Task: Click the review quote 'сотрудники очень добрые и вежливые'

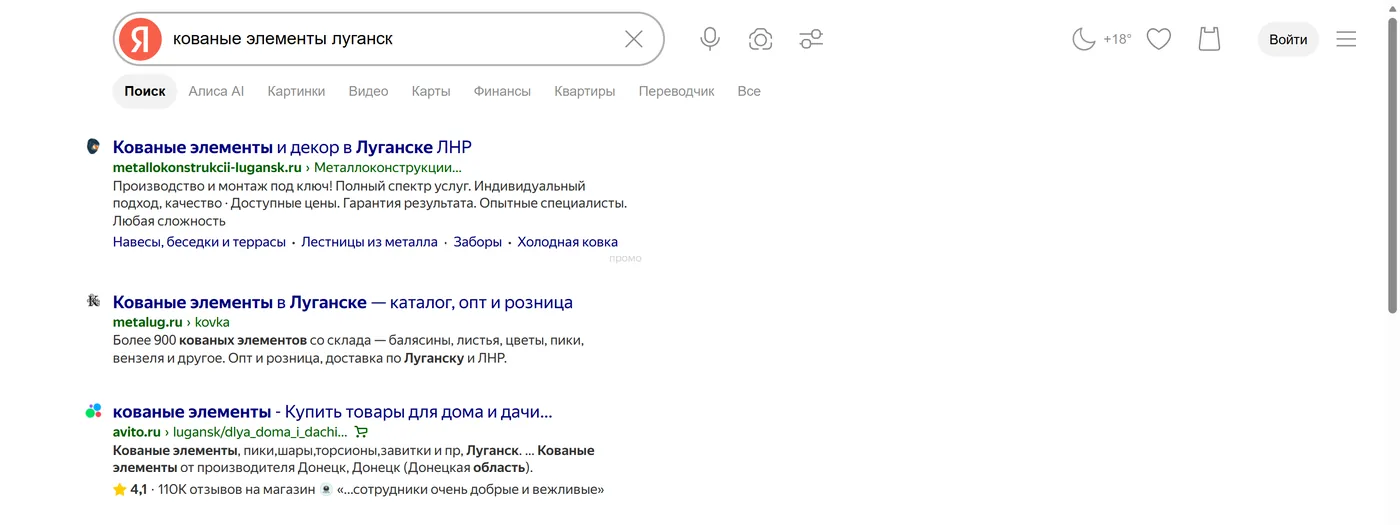Action: 470,490
